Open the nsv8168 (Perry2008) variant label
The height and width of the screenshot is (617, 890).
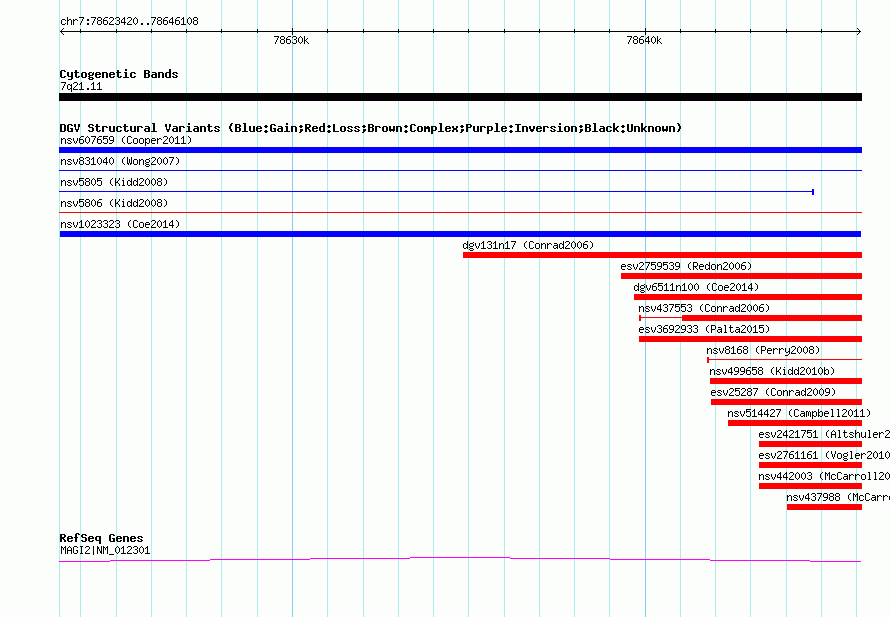pos(763,350)
